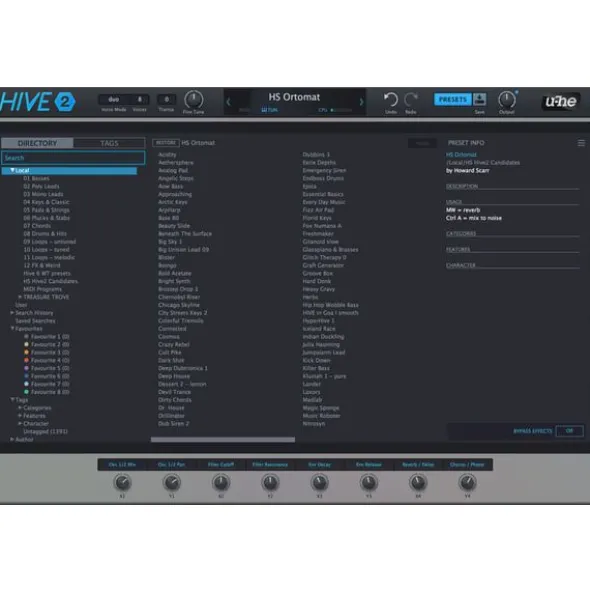This screenshot has height=591, width=590.
Task: Click the HS Ortomat preset display
Action: (x=294, y=97)
